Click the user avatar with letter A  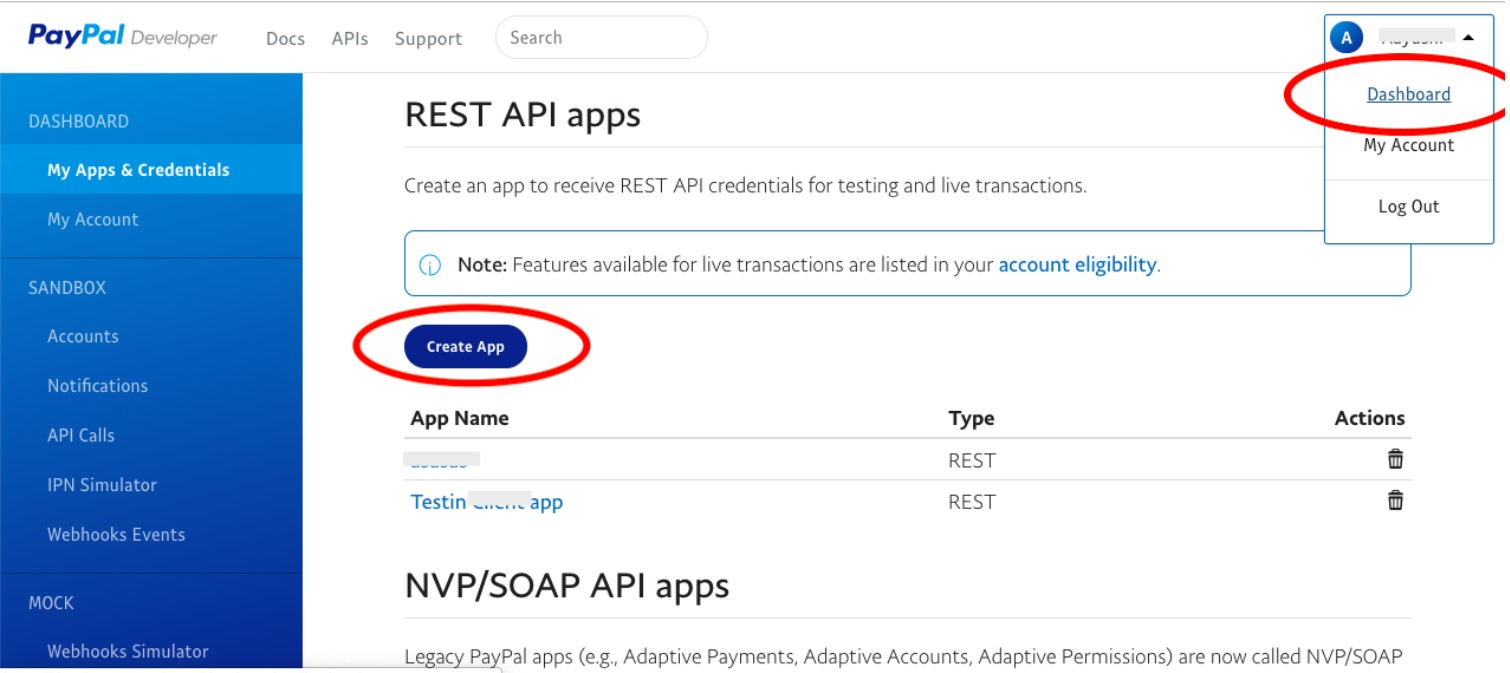1346,38
